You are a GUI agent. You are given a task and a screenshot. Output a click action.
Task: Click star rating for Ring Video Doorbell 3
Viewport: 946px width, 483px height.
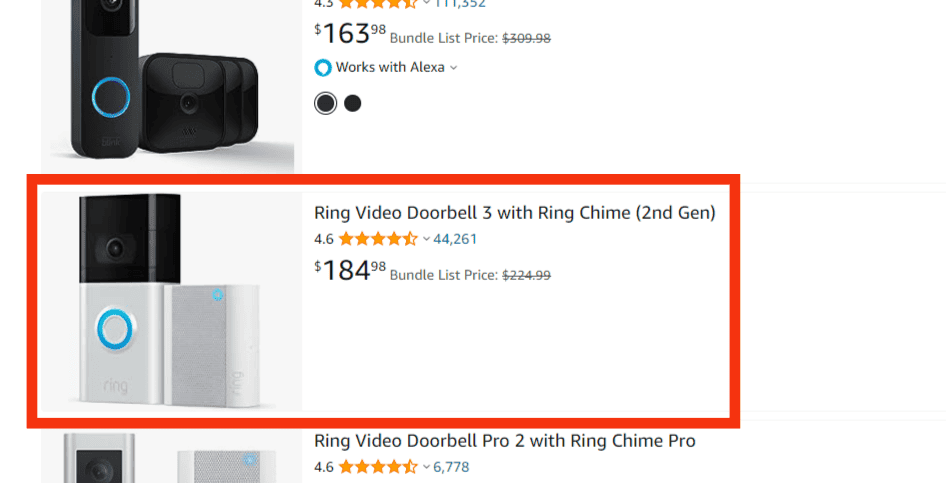(x=377, y=239)
